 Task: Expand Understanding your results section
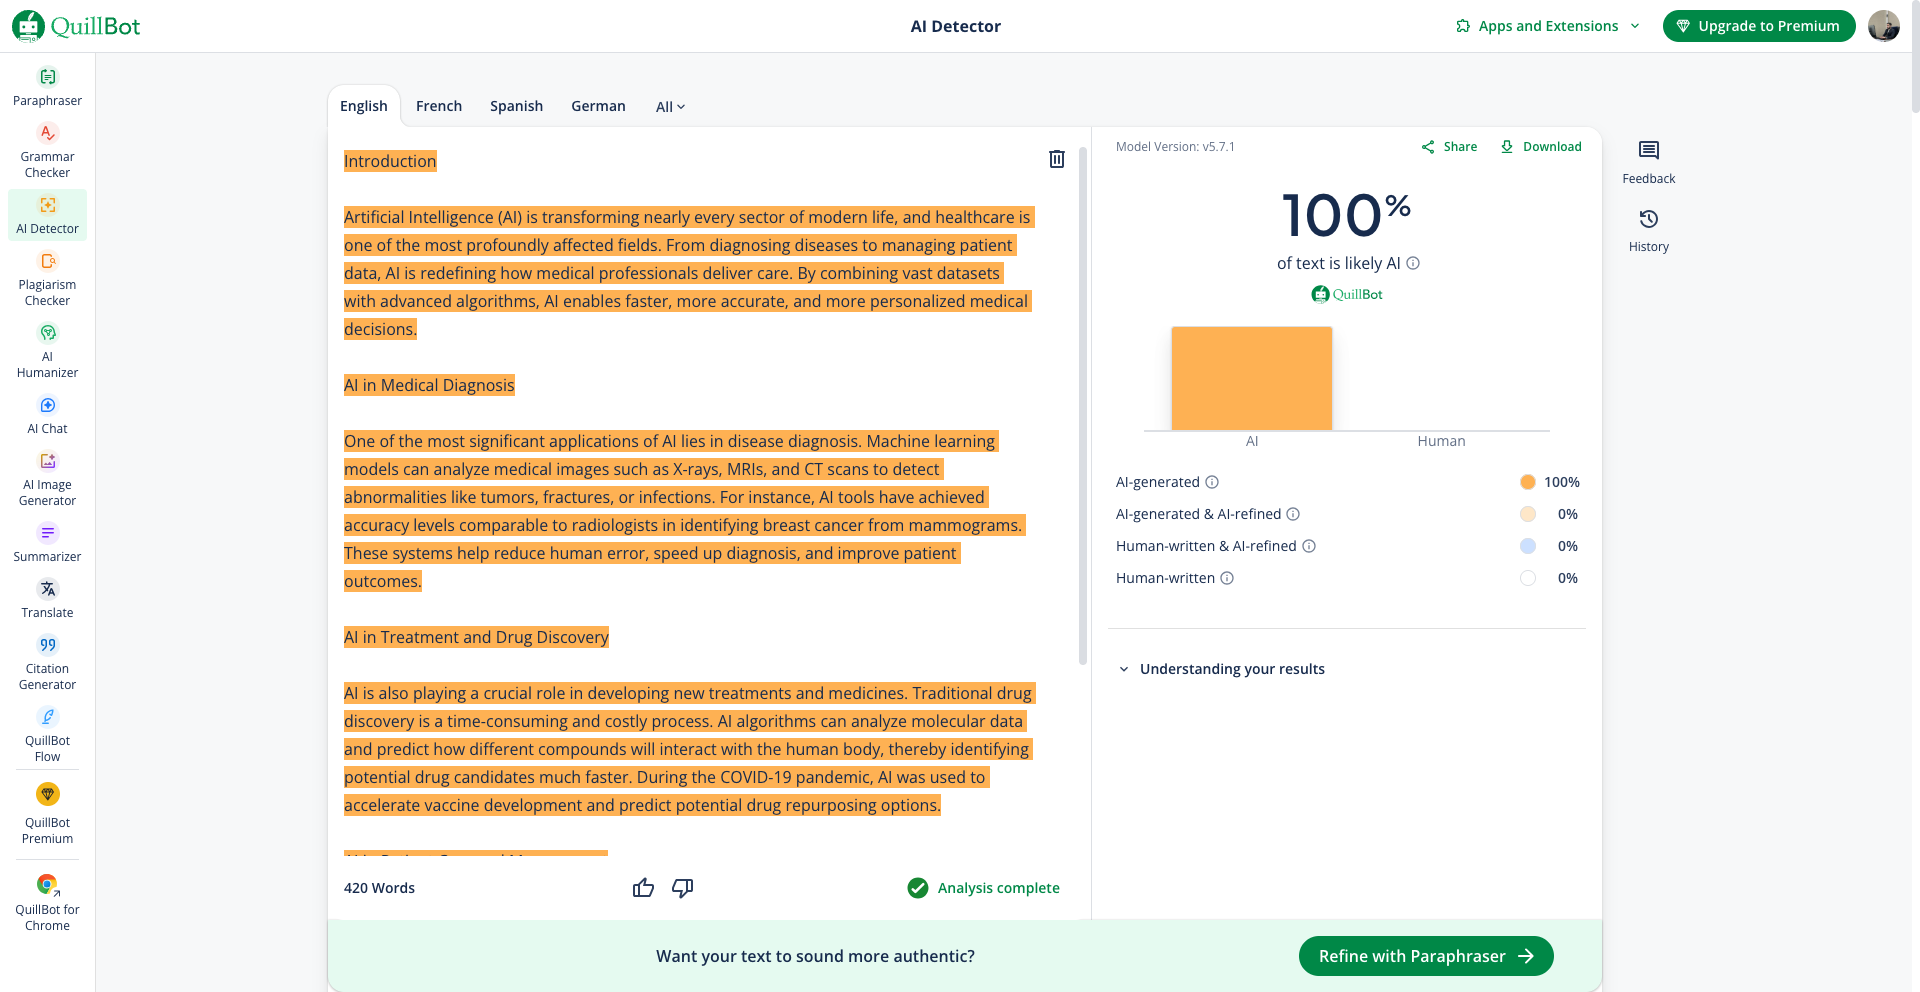[1231, 669]
